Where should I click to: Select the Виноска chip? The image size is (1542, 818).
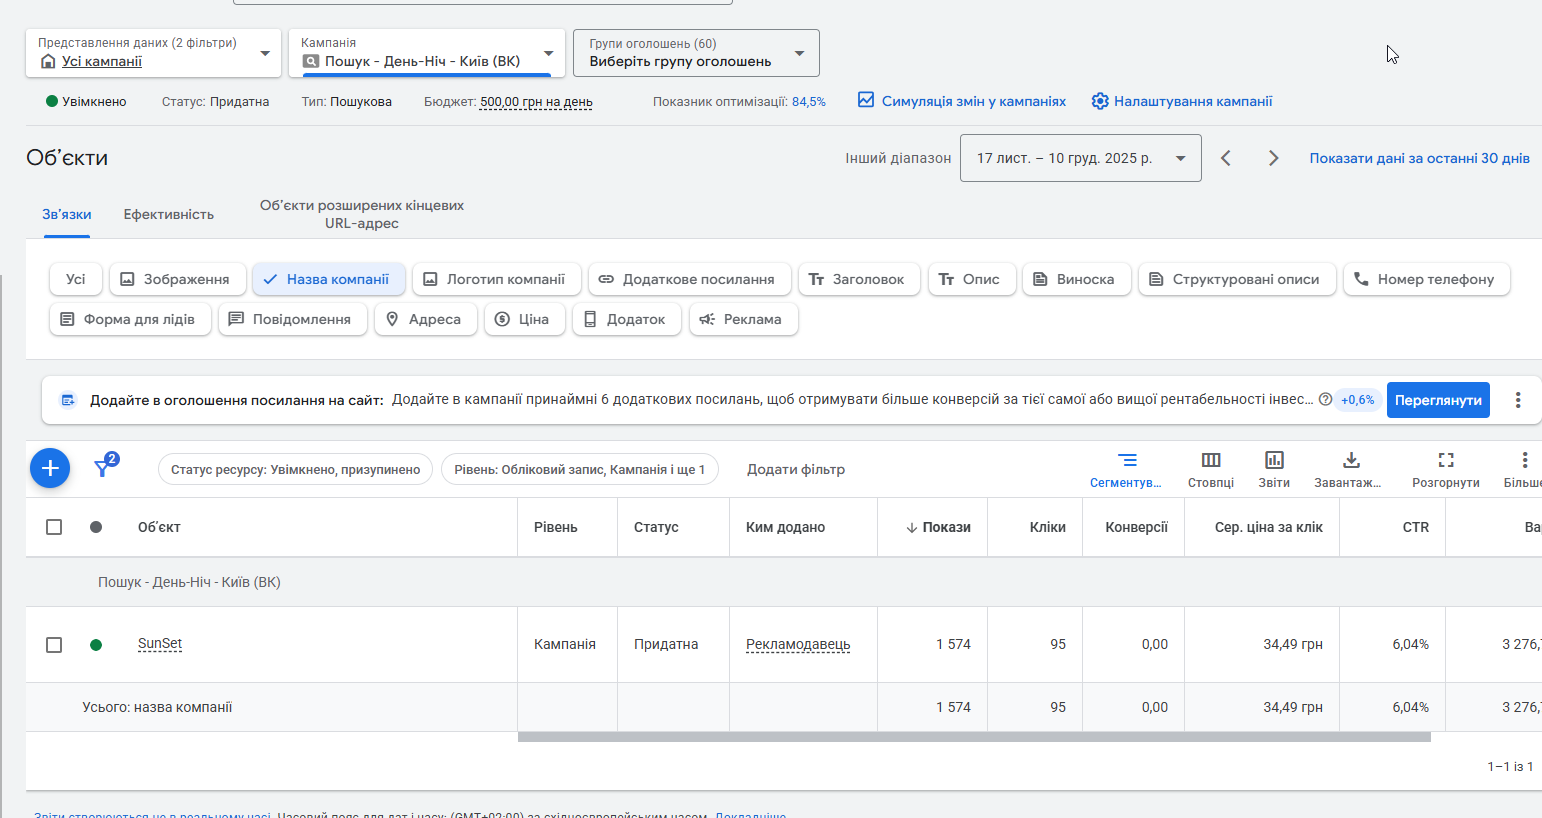point(1077,279)
